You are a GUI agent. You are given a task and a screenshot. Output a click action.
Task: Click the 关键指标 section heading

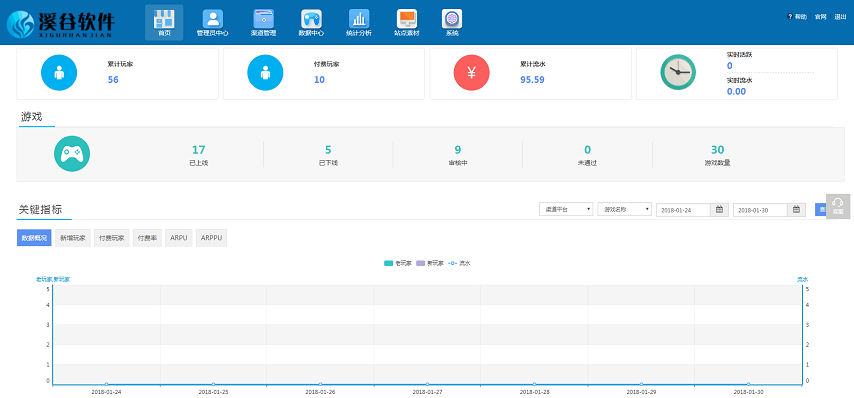[x=40, y=210]
